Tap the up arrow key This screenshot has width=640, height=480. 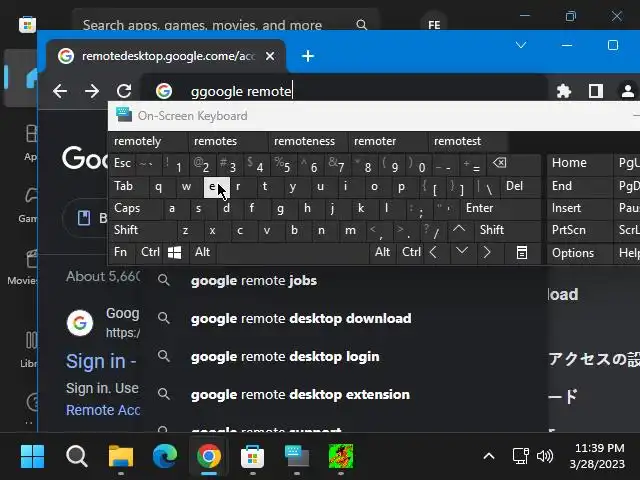tap(460, 230)
